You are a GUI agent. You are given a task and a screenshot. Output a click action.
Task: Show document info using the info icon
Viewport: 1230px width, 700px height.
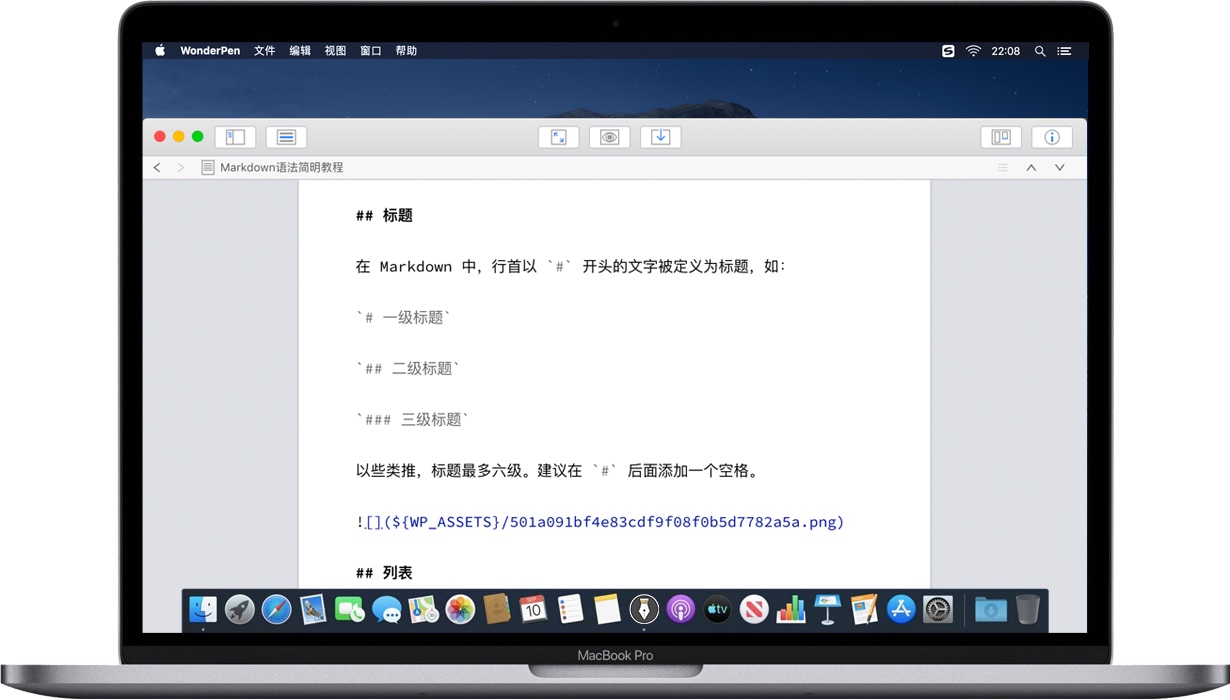tap(1051, 136)
